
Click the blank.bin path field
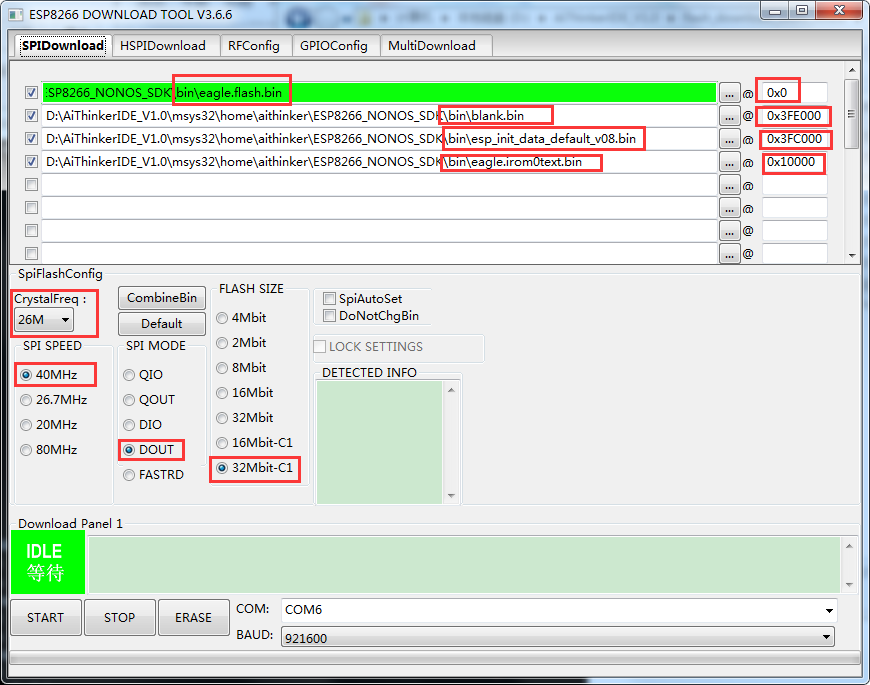(380, 116)
